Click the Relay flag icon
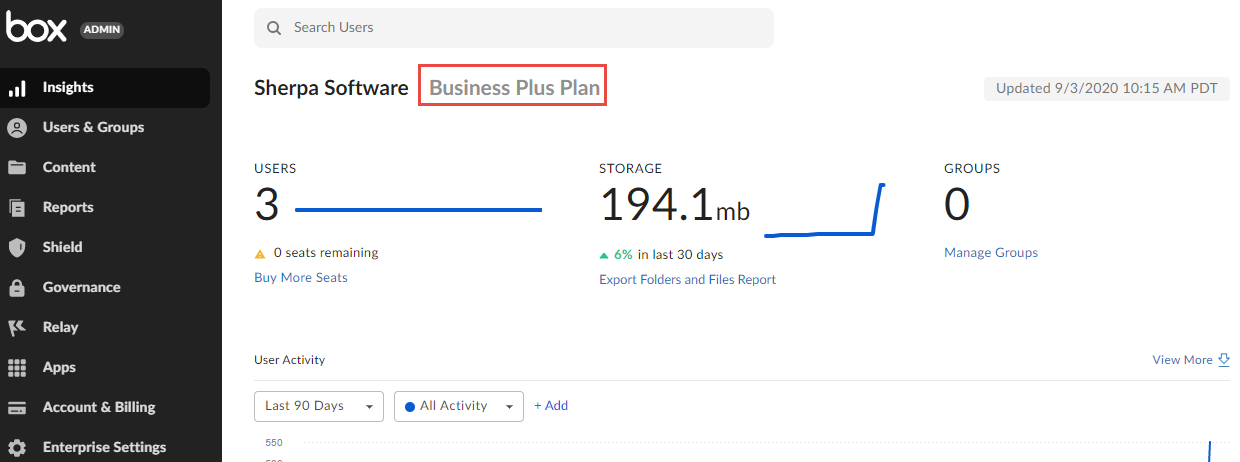Image resolution: width=1240 pixels, height=462 pixels. (x=17, y=328)
